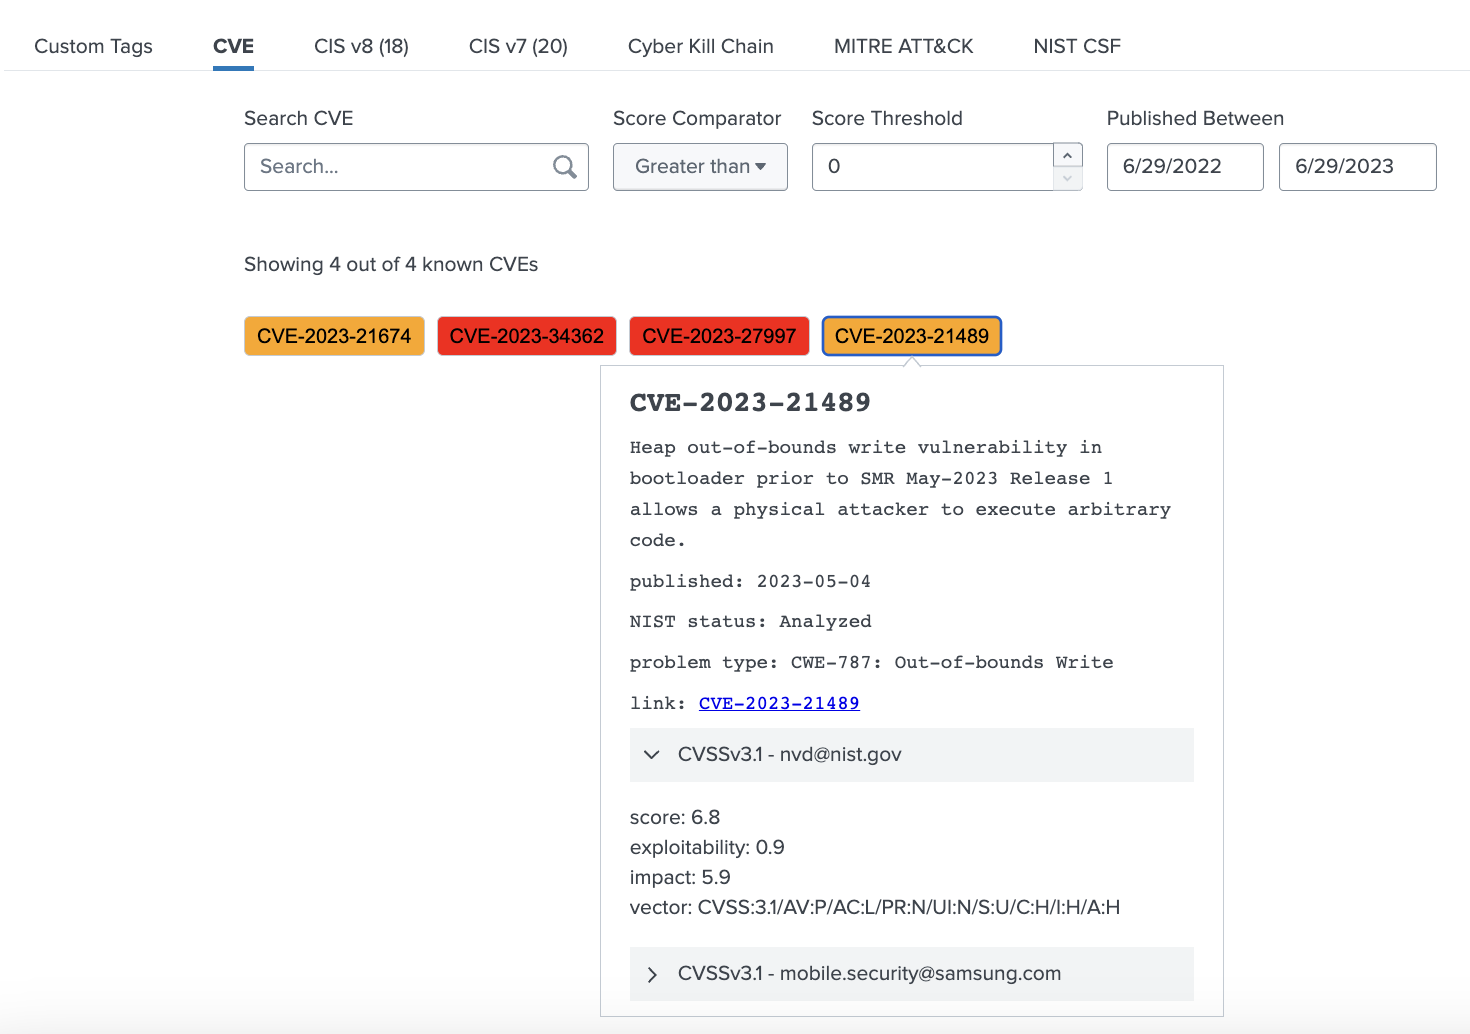The width and height of the screenshot is (1470, 1034).
Task: Open the Cyber Kill Chain tab
Action: 700,46
